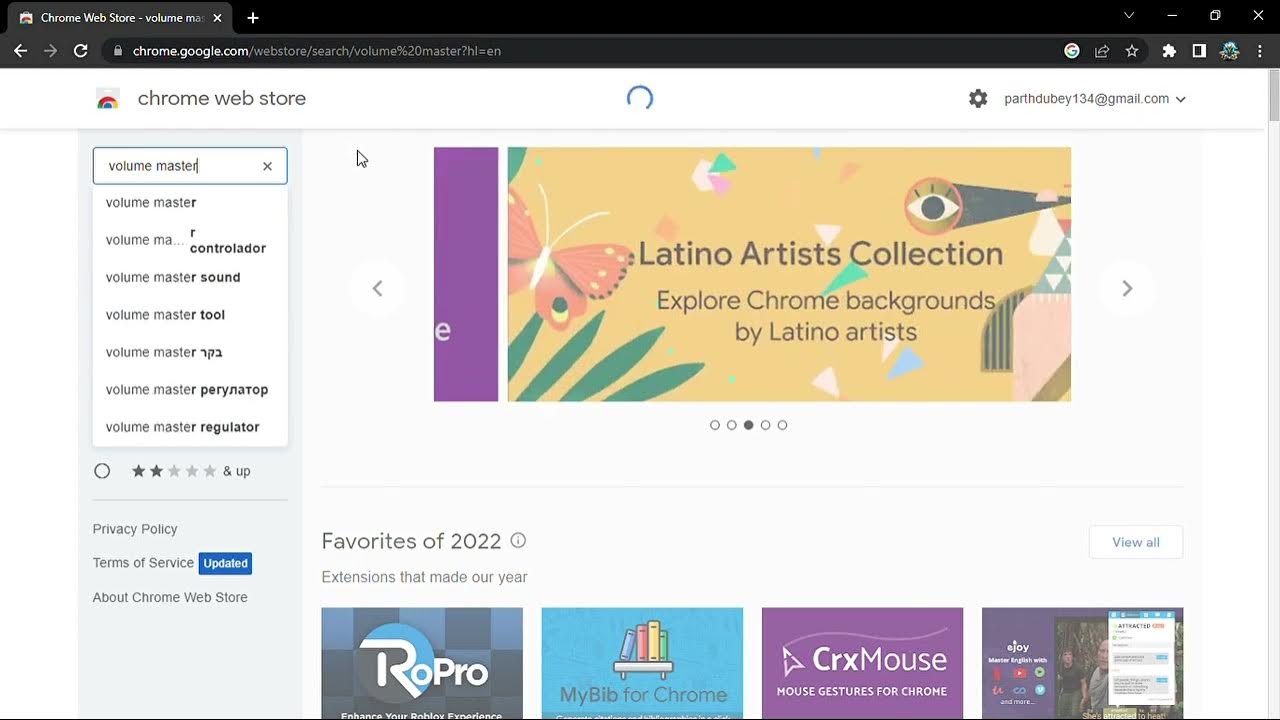The width and height of the screenshot is (1280, 720).
Task: Select the third carousel dot
Action: click(x=748, y=425)
